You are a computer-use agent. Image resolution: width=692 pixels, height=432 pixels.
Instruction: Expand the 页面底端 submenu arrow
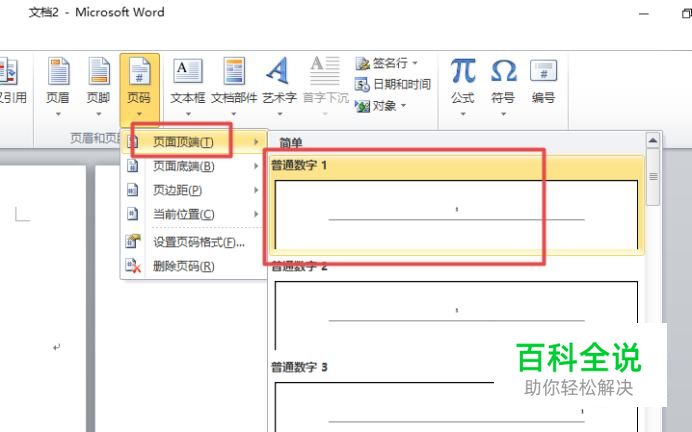click(256, 166)
